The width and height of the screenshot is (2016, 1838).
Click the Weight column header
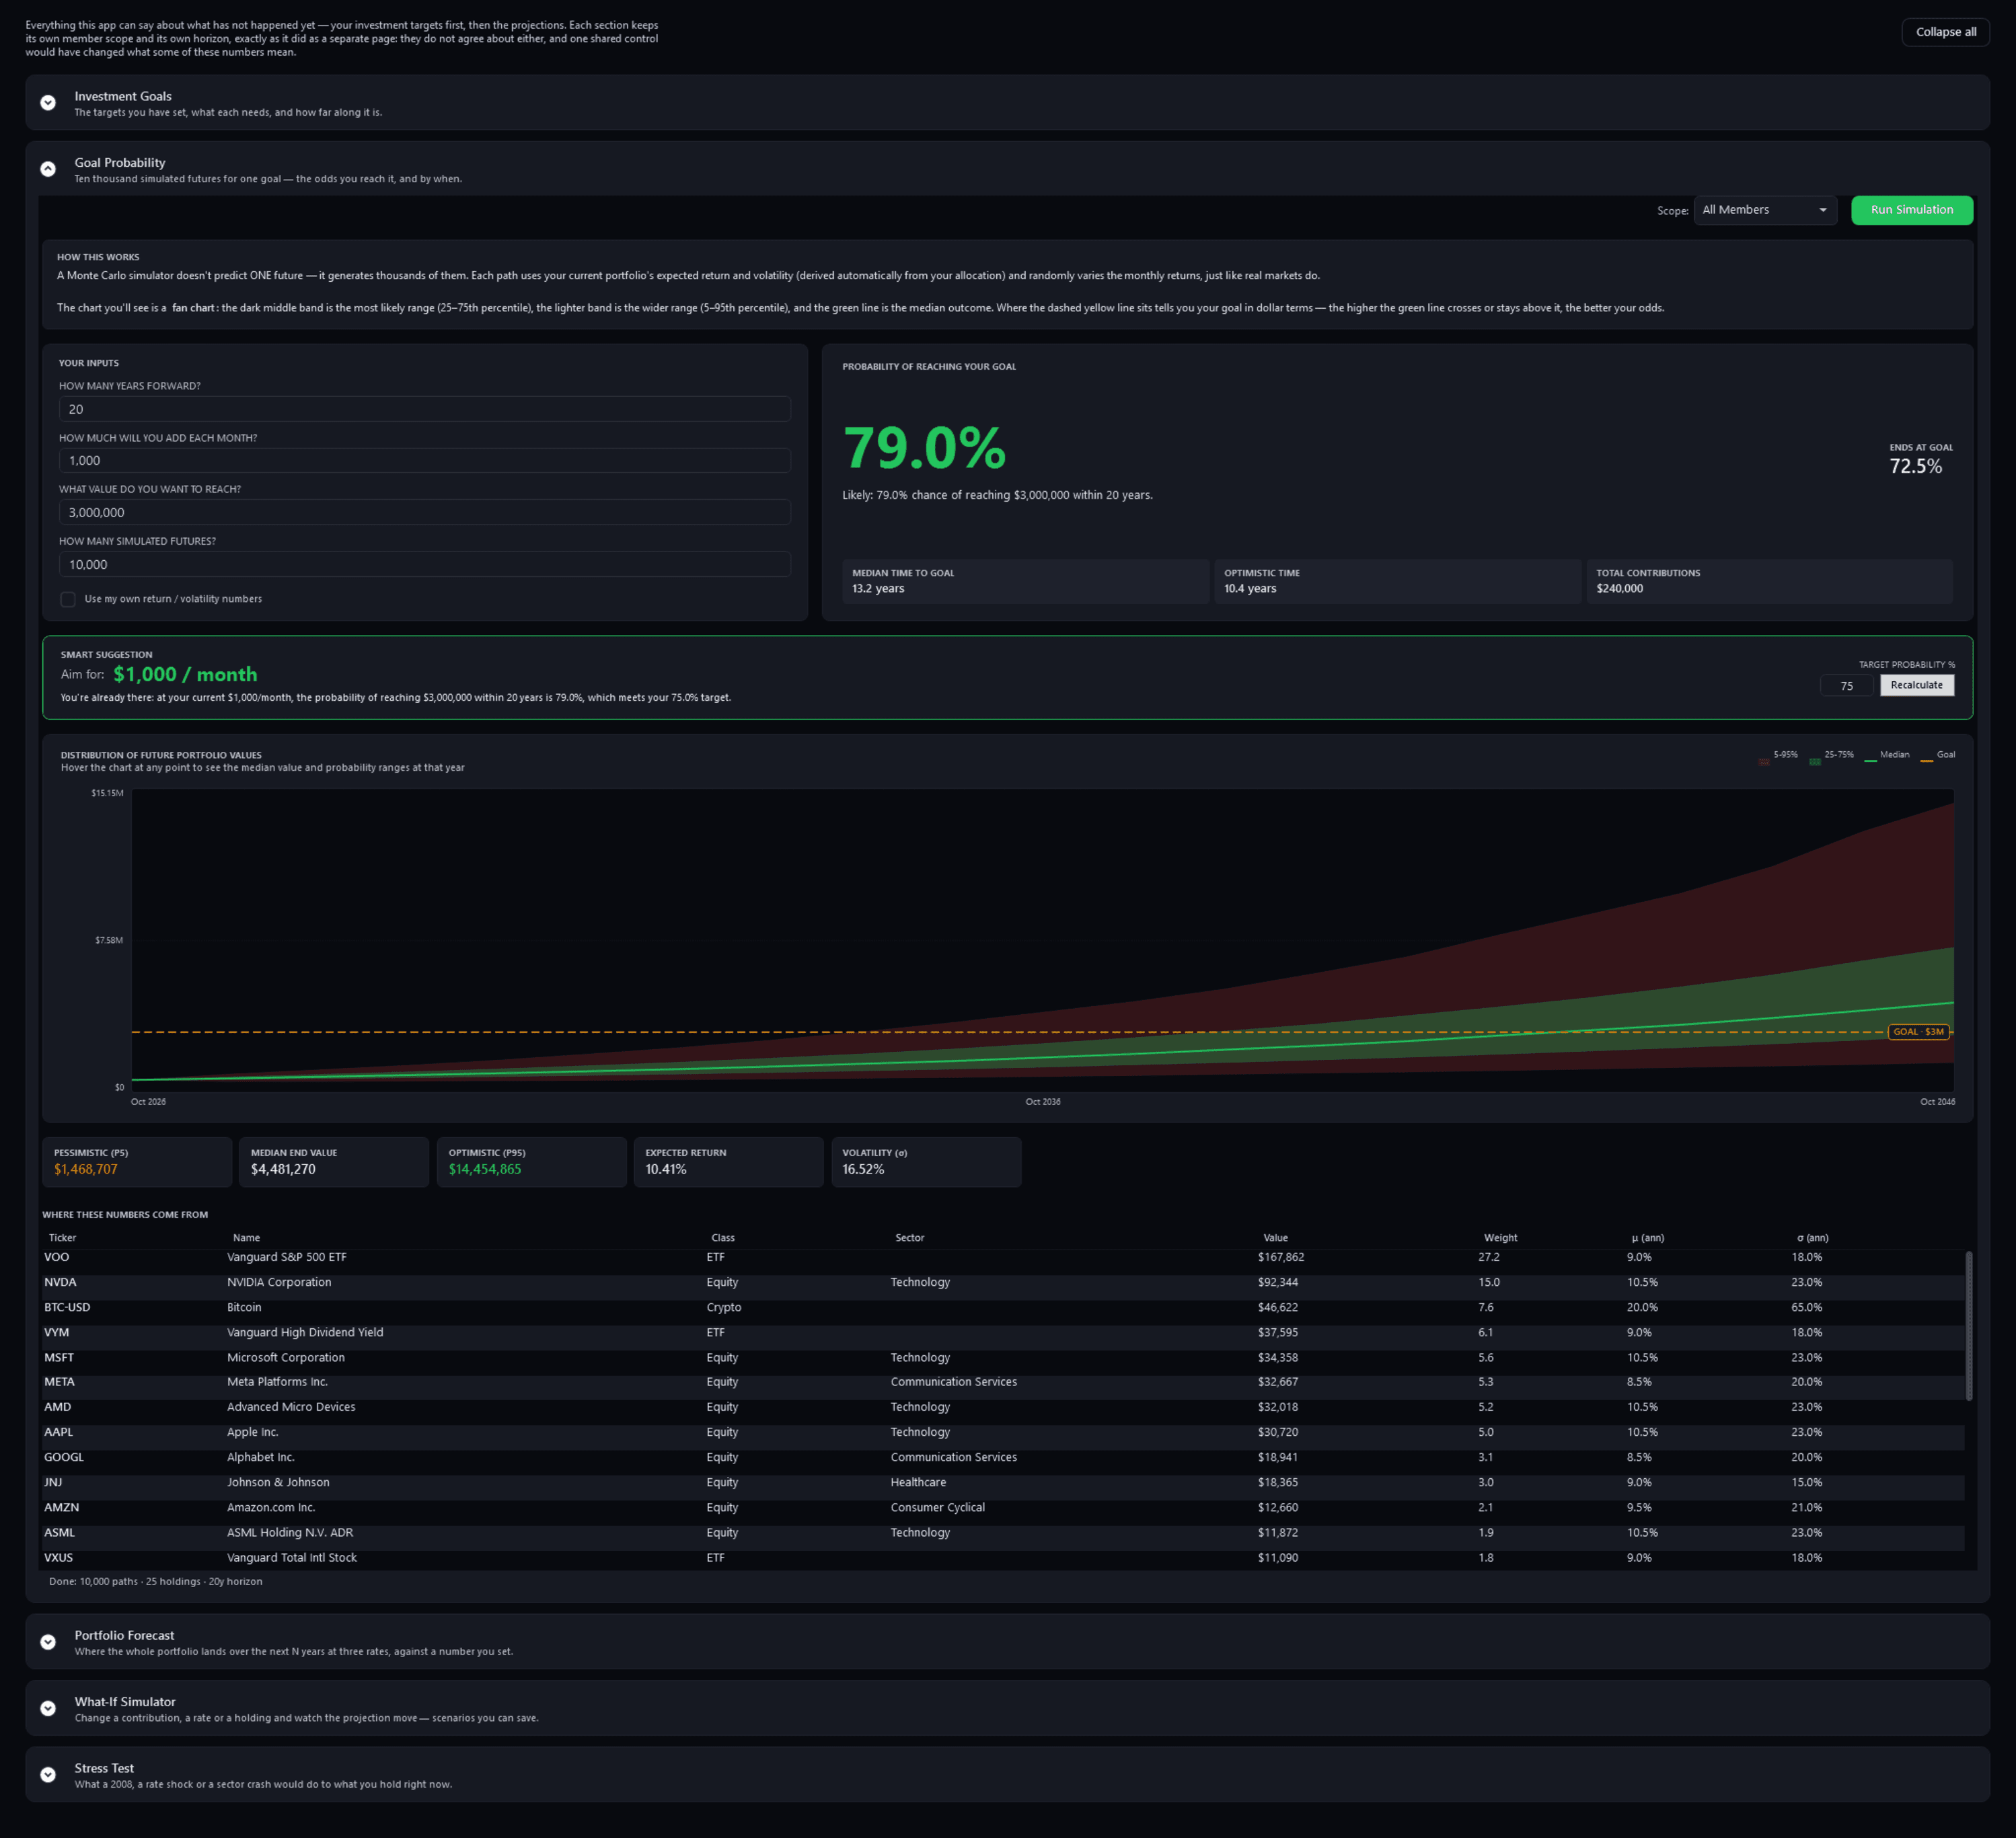[x=1500, y=1238]
